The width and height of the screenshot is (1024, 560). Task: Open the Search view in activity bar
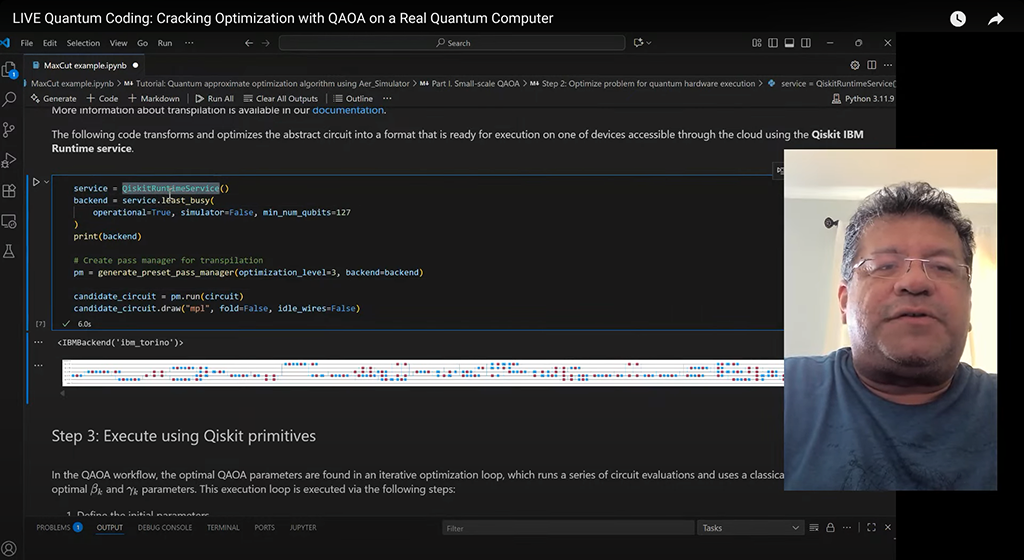[x=10, y=100]
